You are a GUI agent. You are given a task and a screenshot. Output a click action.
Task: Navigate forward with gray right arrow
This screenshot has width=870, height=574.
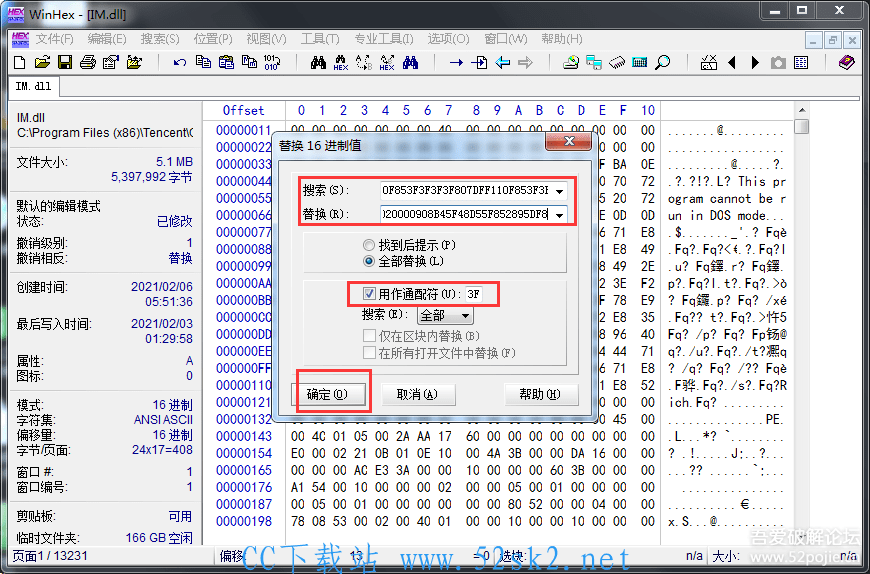(525, 62)
